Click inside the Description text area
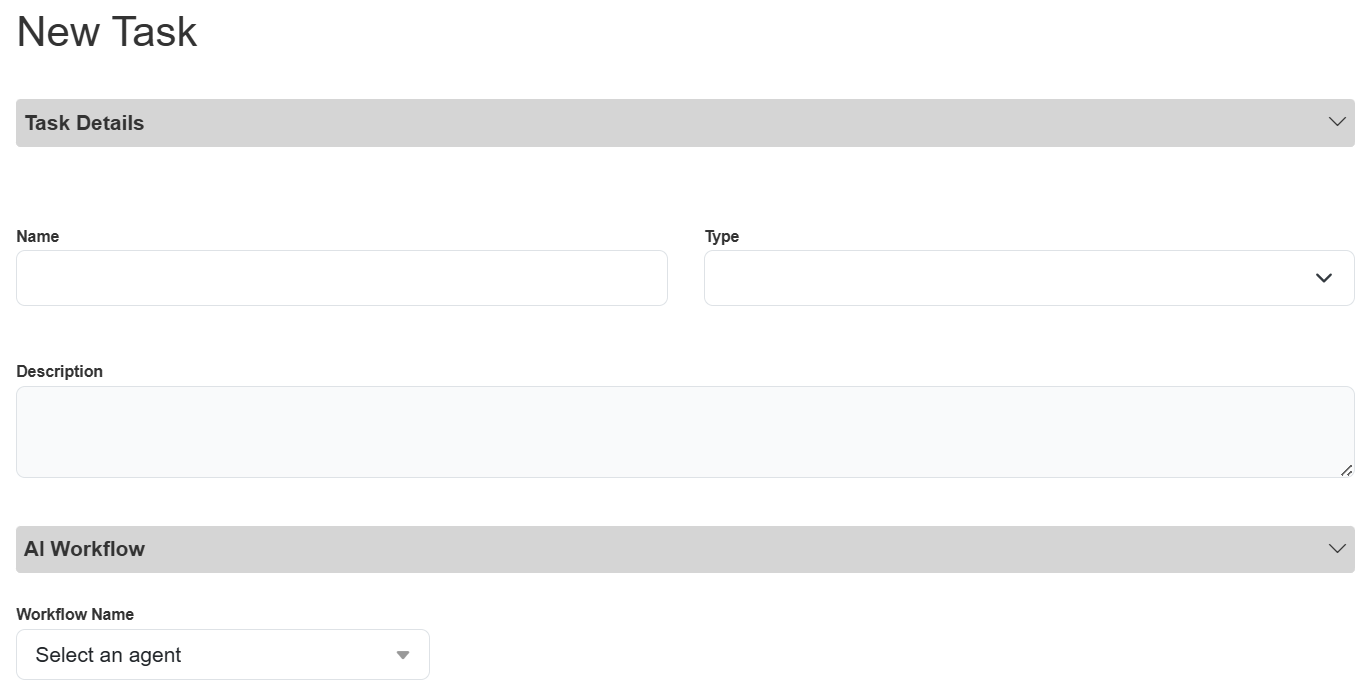The image size is (1372, 695). click(685, 432)
